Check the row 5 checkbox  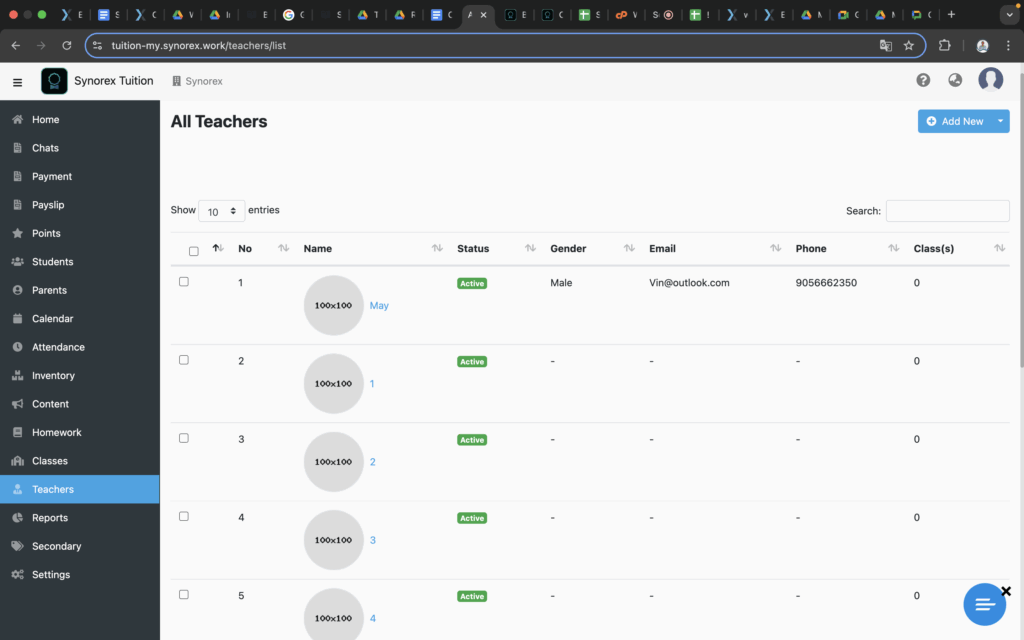coord(184,595)
